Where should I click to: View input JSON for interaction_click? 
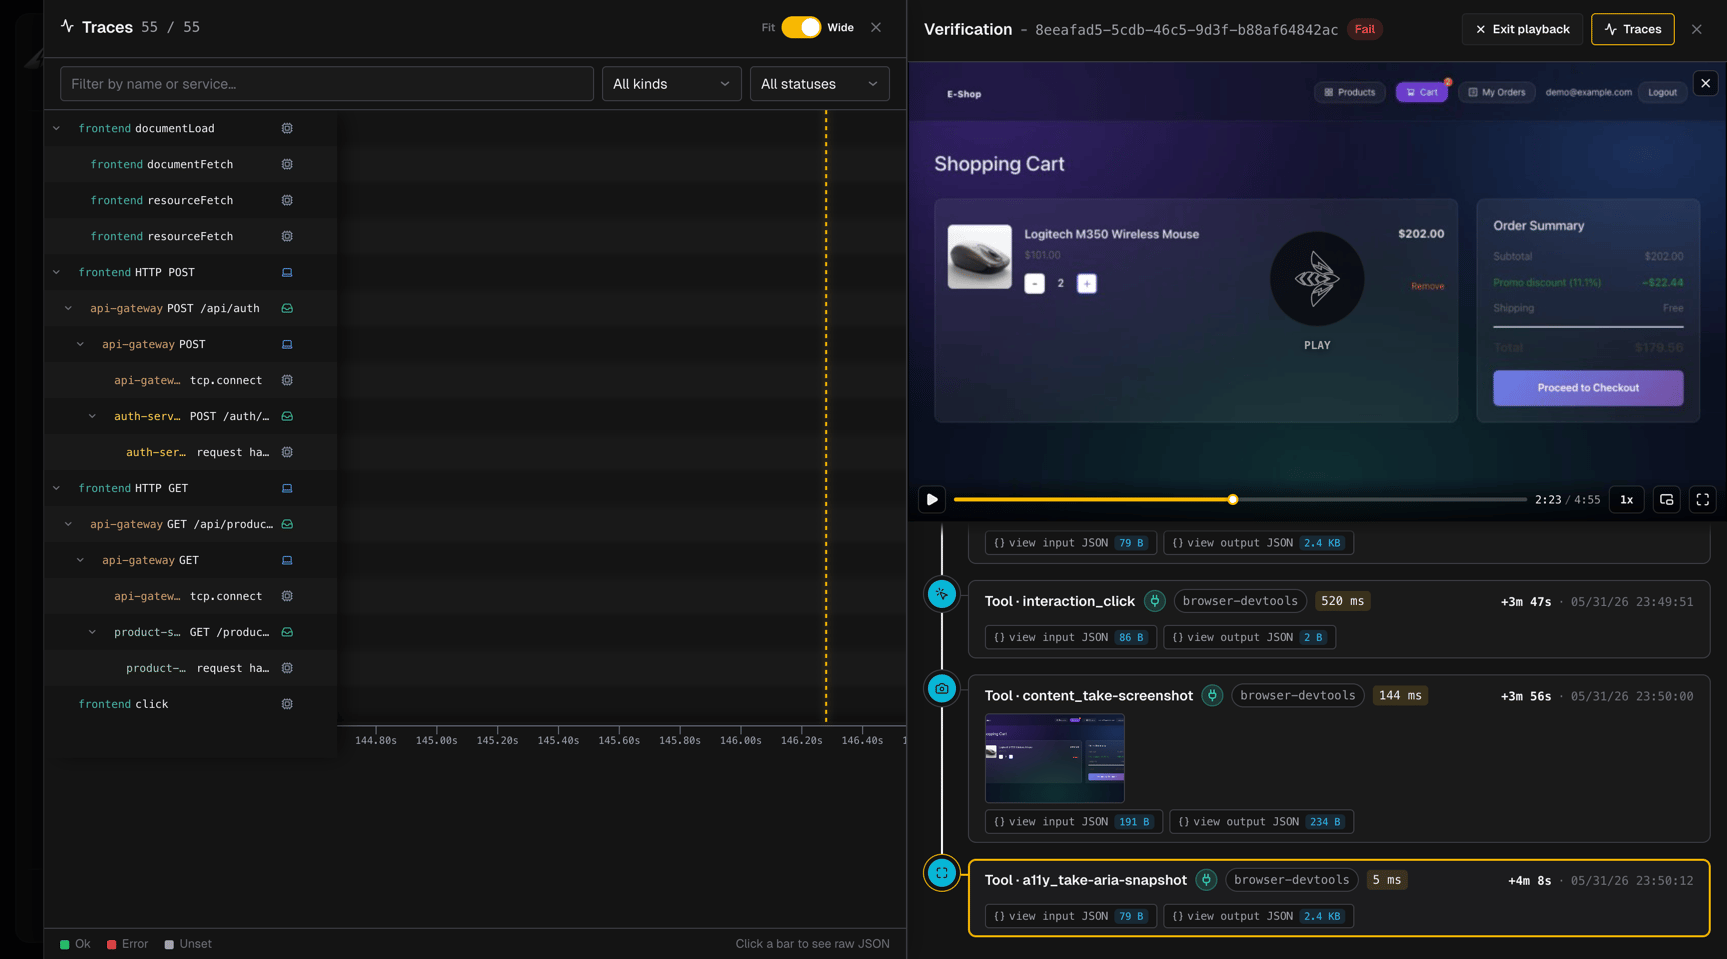[1070, 637]
